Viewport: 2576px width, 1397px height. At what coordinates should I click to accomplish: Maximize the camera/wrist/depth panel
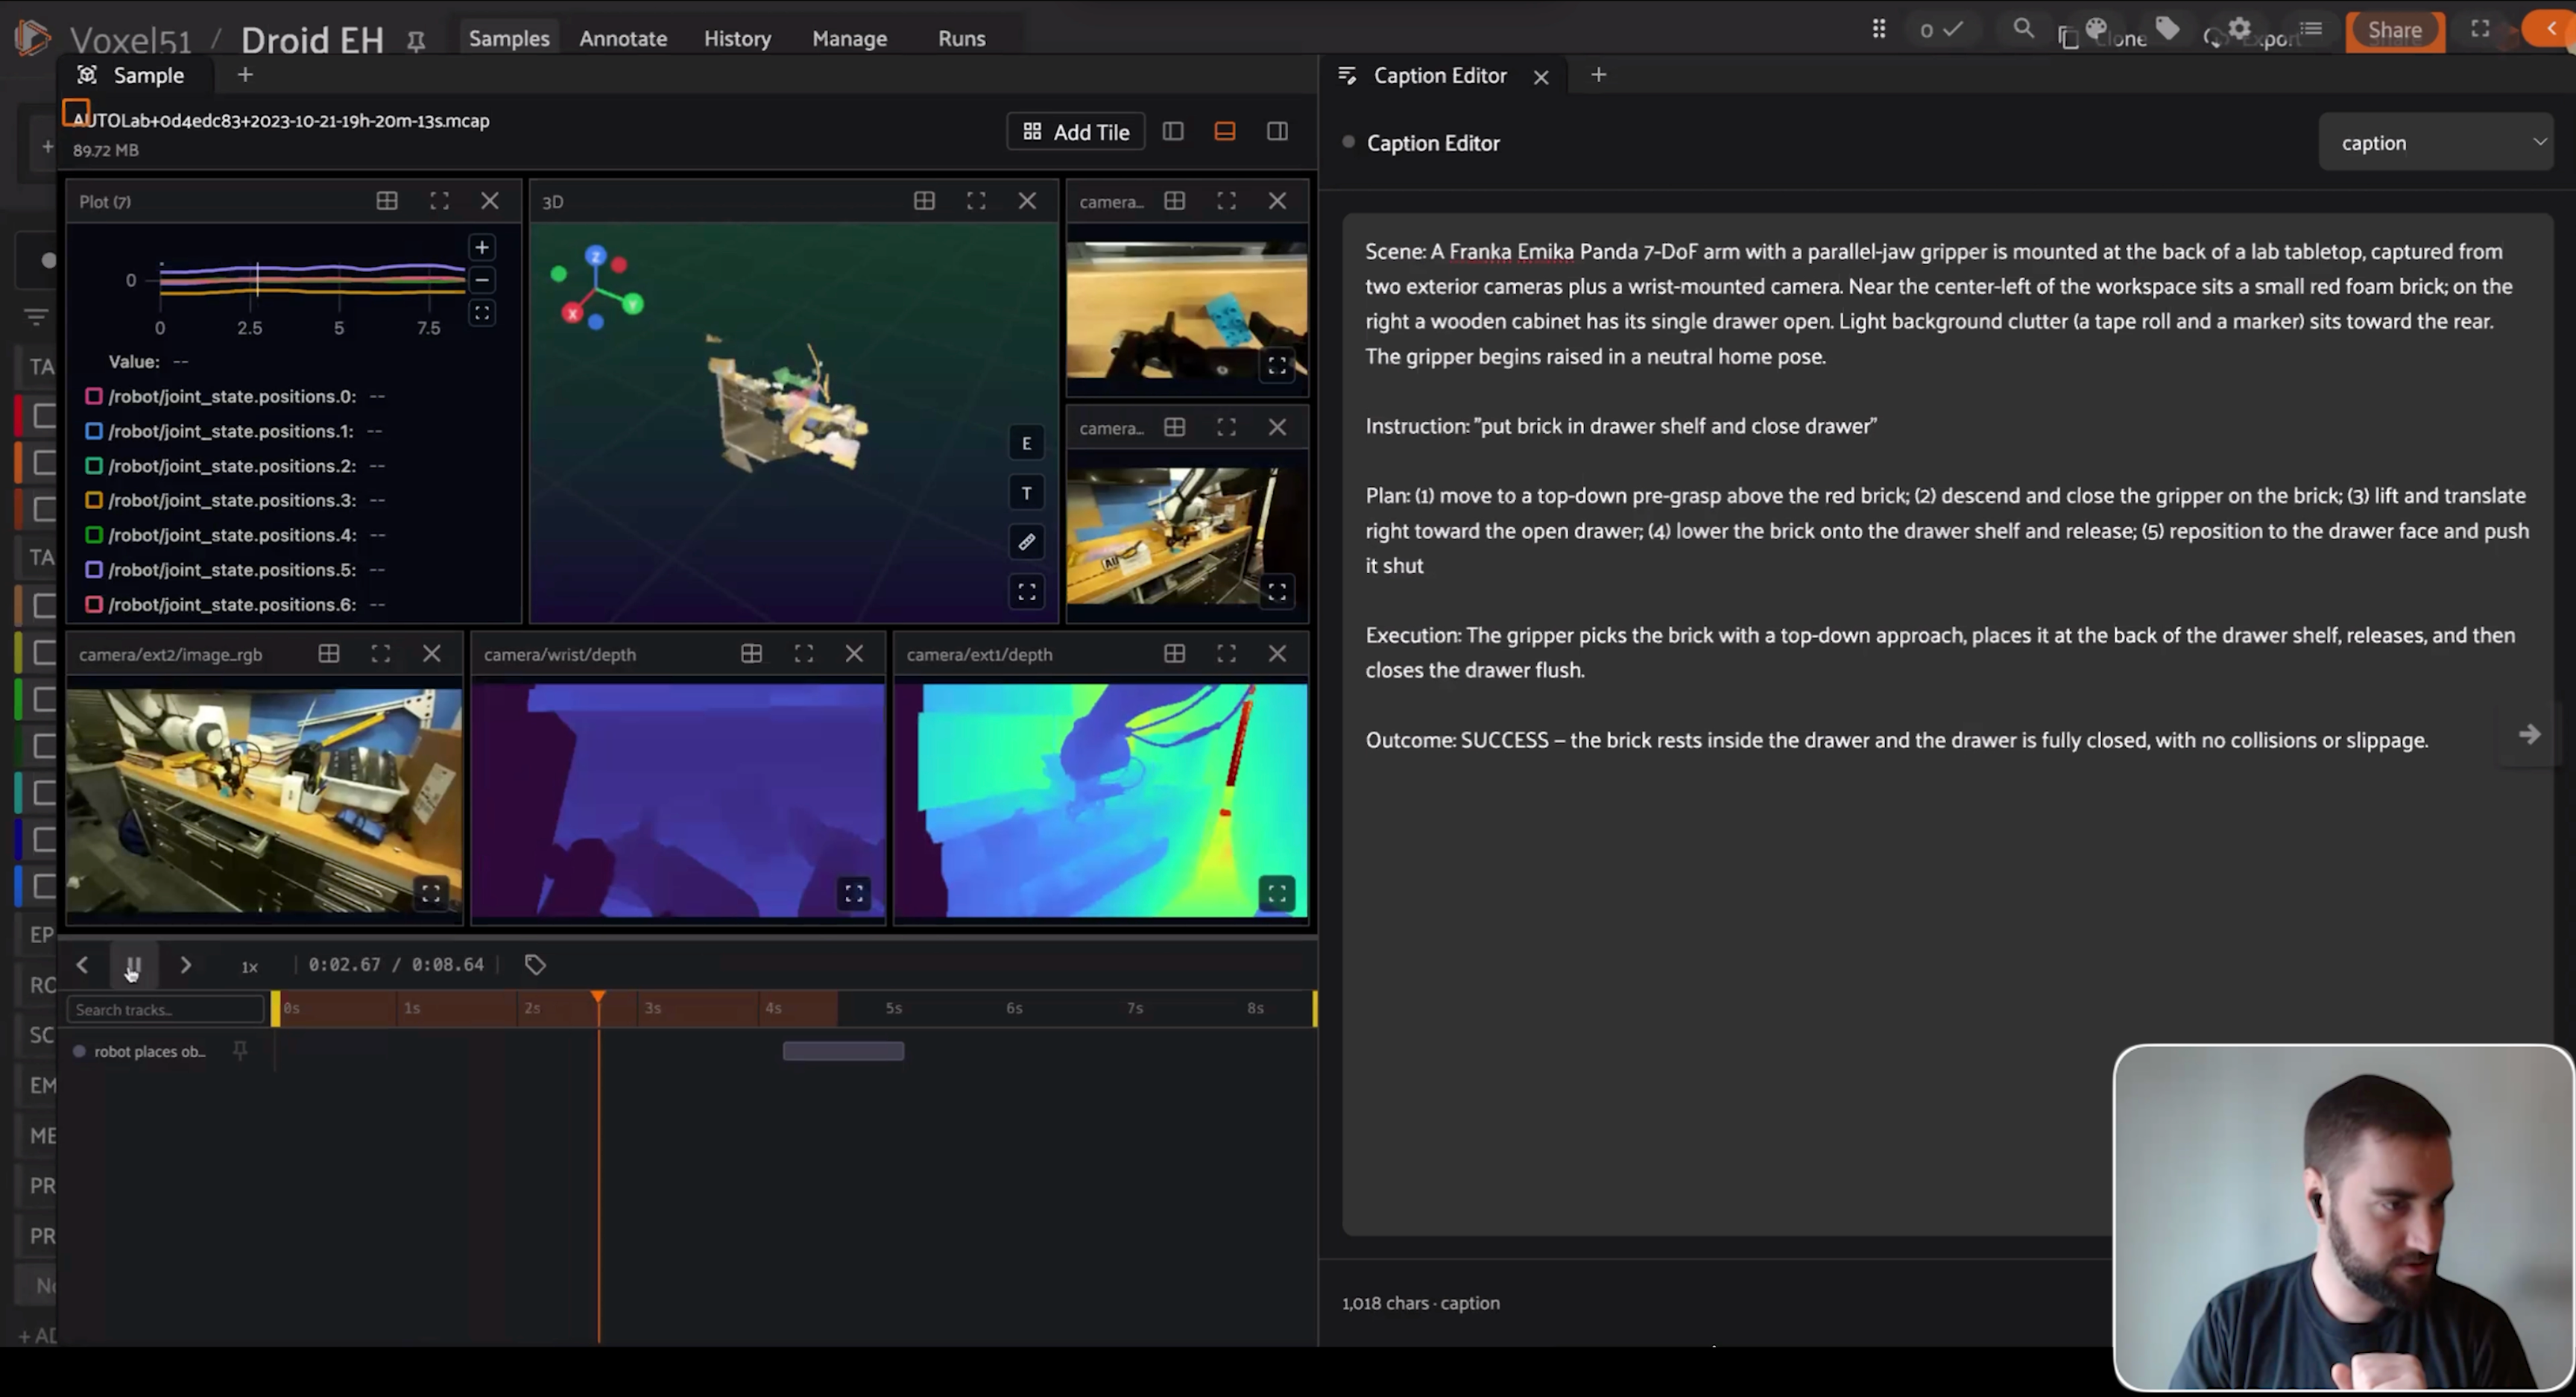pos(803,654)
